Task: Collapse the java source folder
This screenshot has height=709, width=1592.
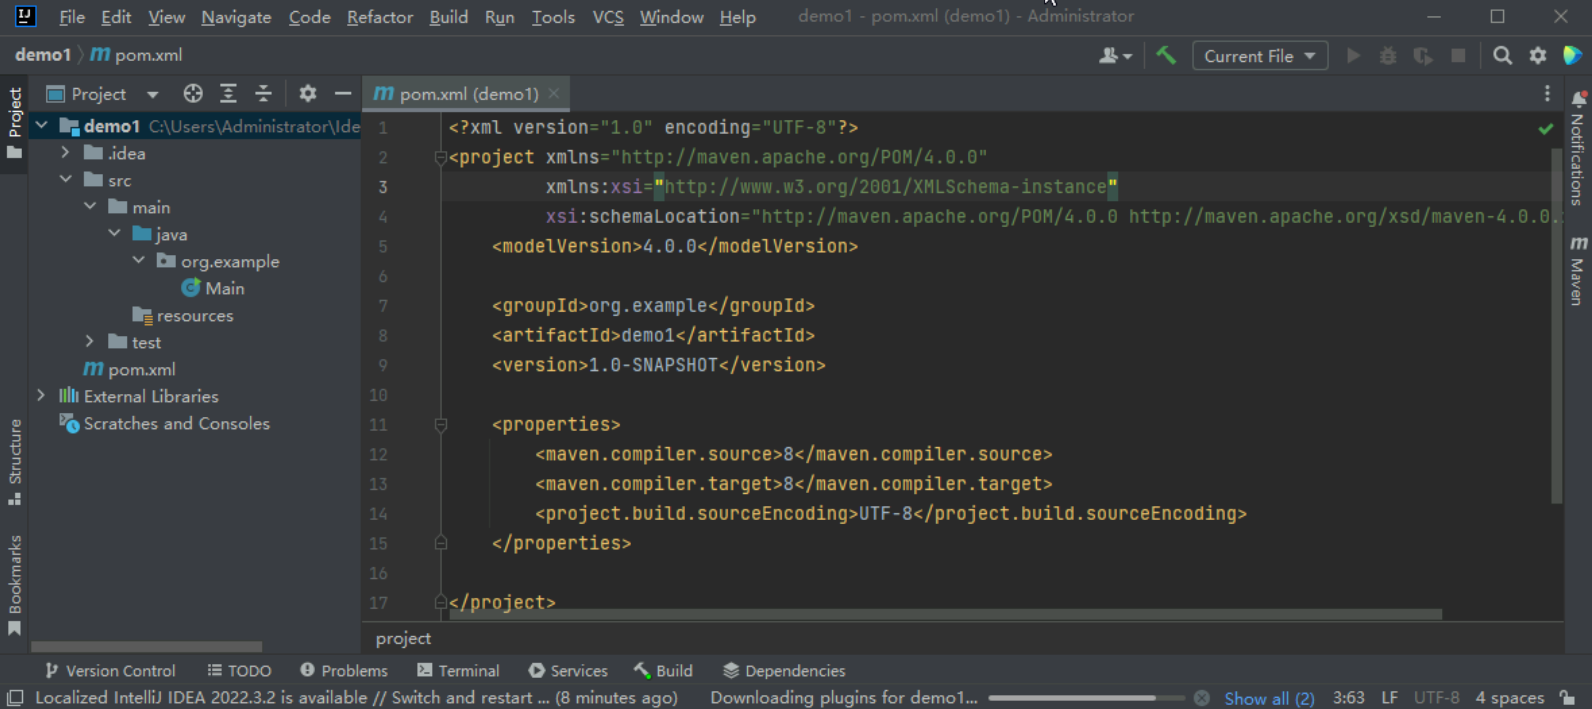Action: (x=114, y=234)
